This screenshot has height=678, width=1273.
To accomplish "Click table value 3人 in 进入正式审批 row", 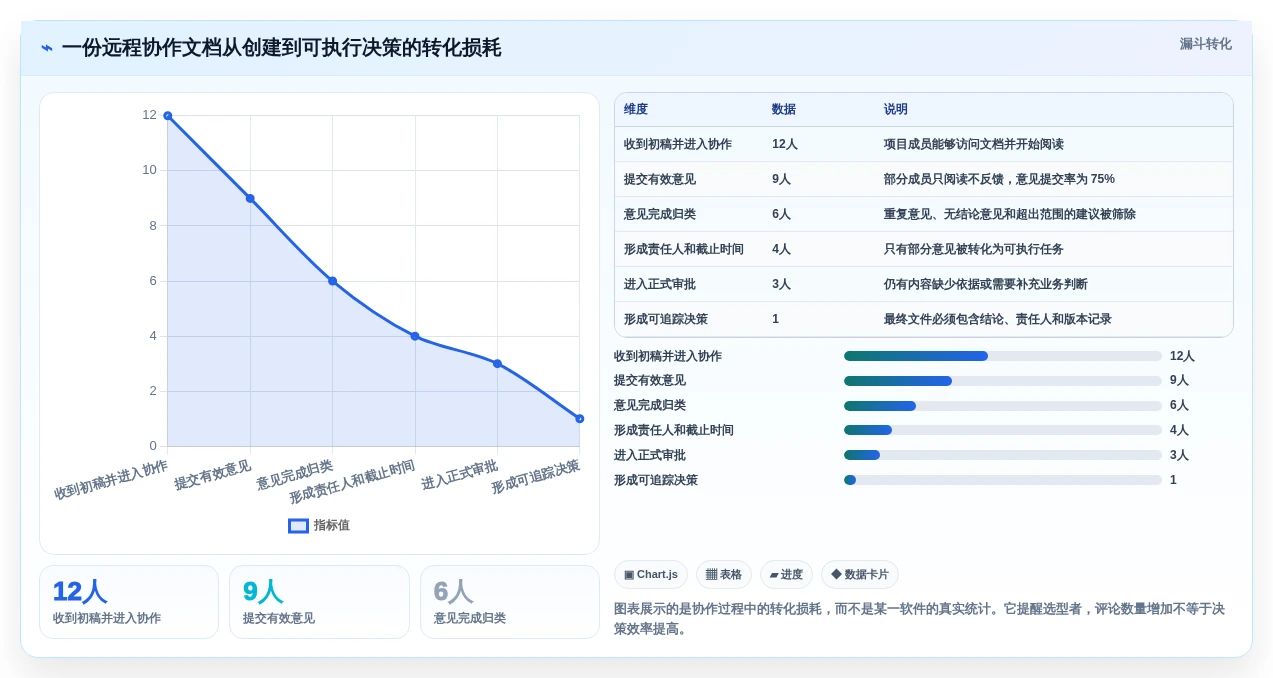I will pyautogui.click(x=782, y=284).
